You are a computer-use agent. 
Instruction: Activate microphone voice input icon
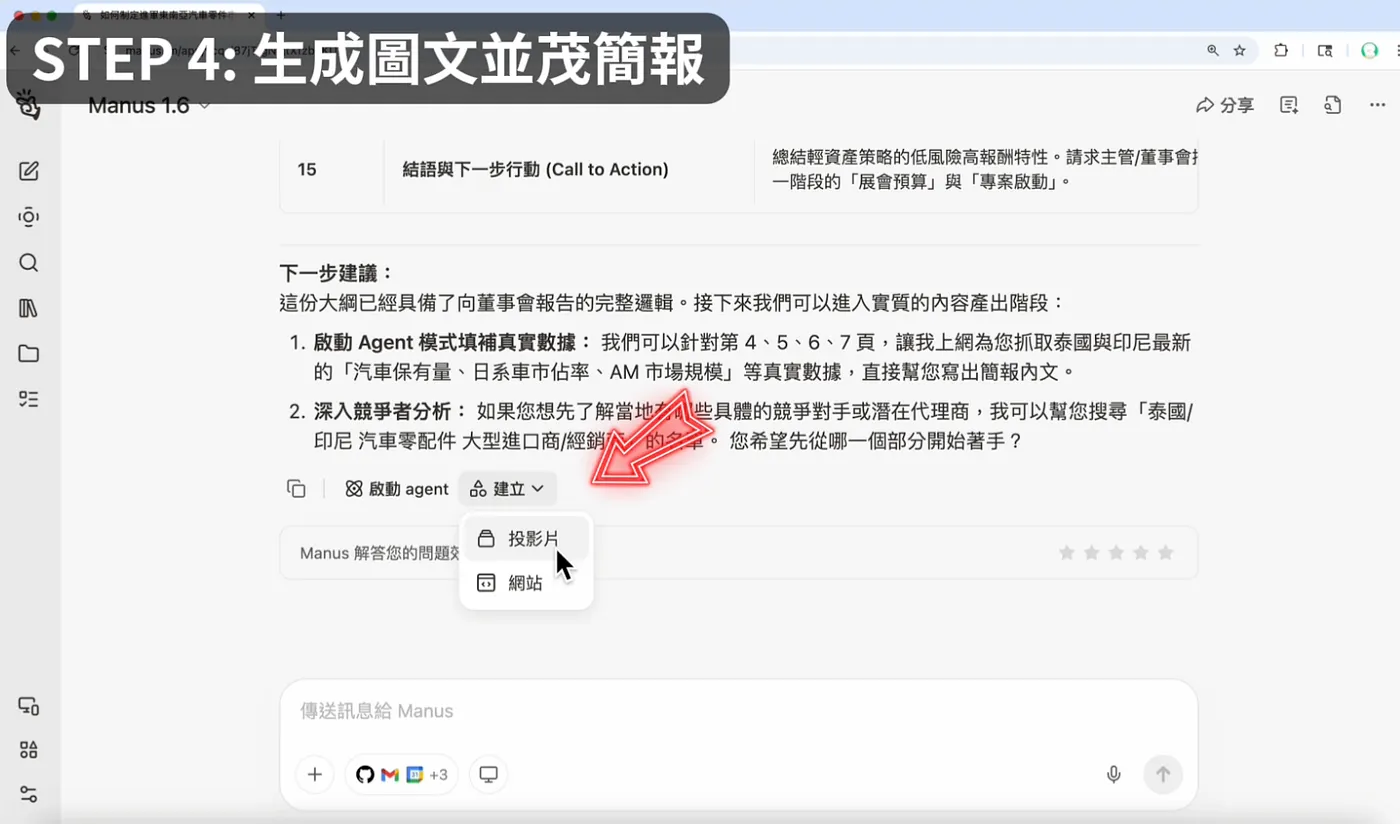pos(1113,774)
